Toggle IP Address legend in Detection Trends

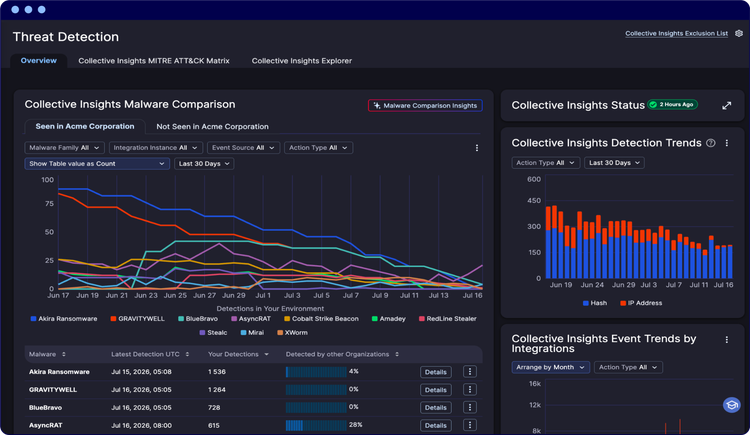coord(641,303)
